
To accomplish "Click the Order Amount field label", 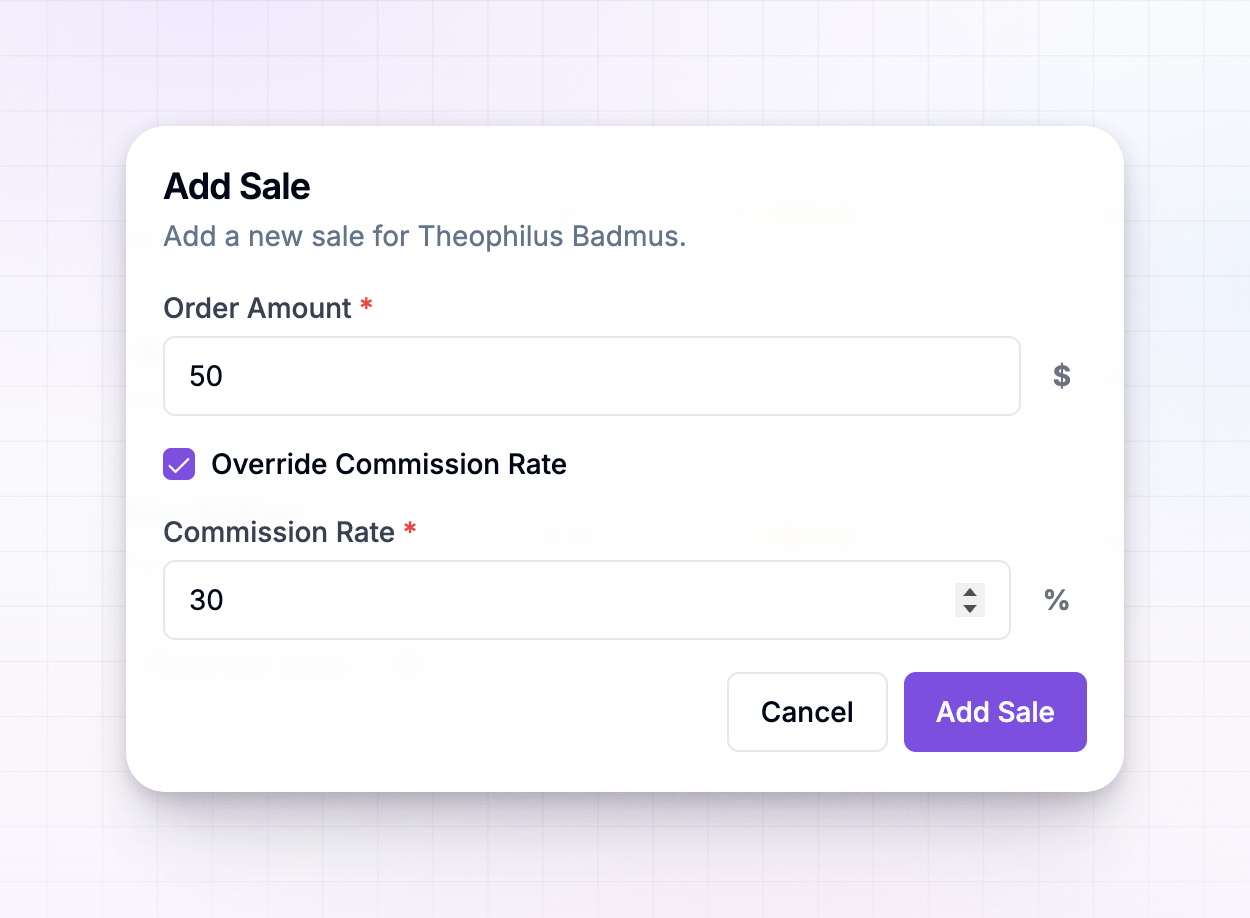I will coord(257,308).
